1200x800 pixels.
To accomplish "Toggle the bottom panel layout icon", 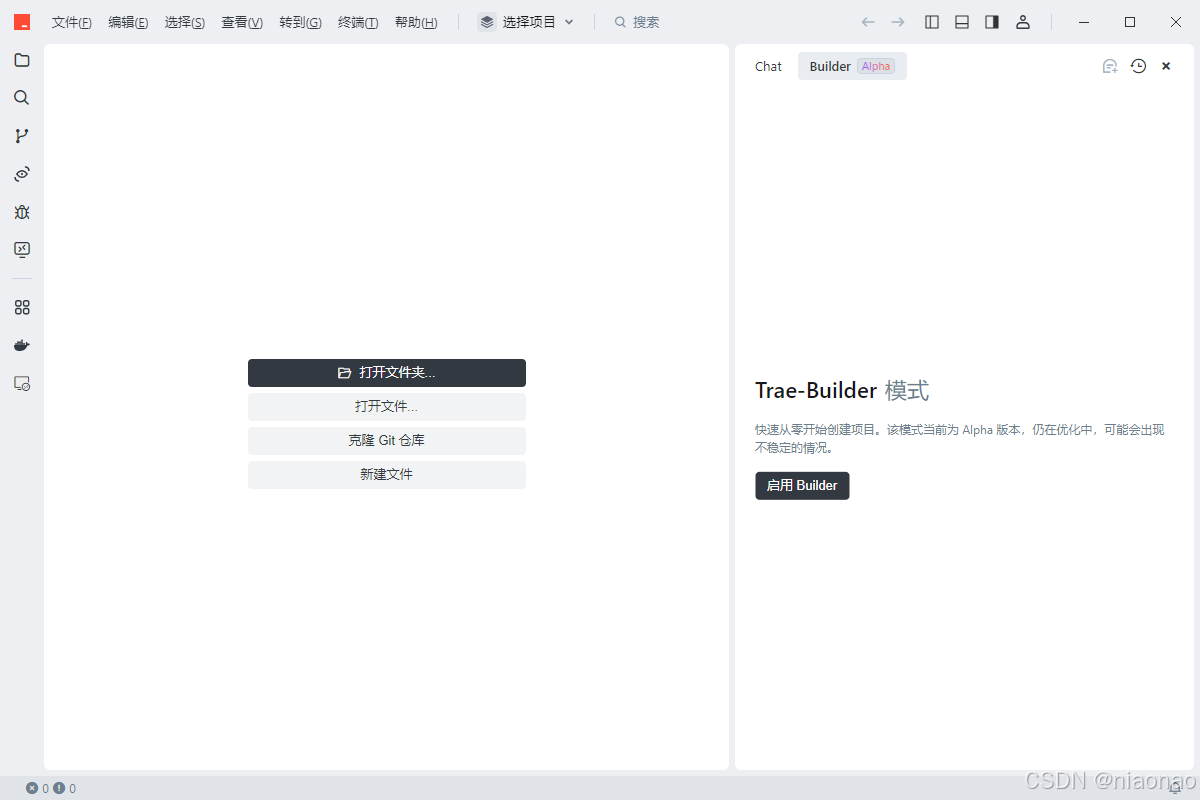I will coord(962,22).
